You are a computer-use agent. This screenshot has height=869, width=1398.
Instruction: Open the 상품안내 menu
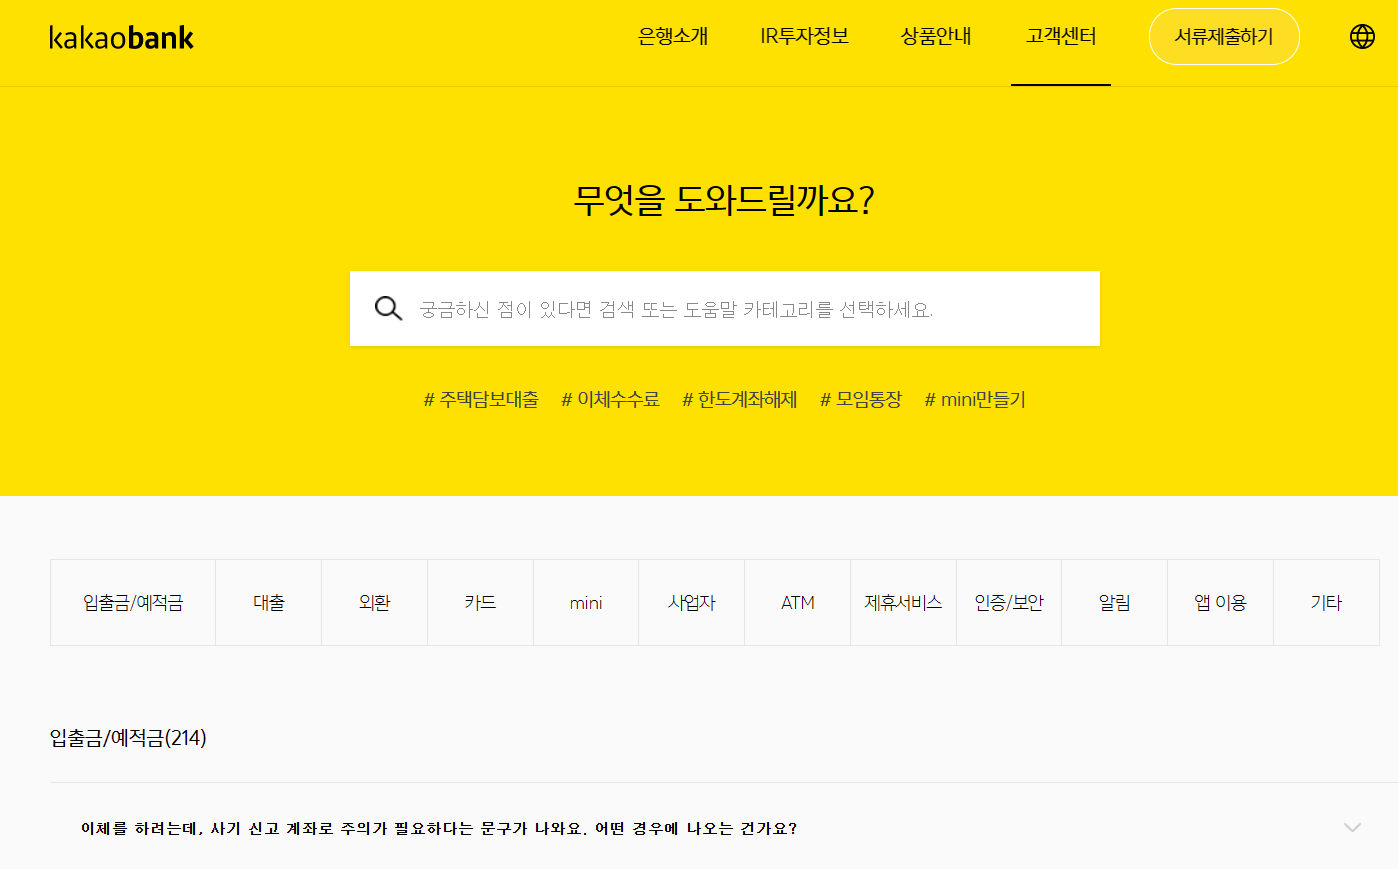[x=936, y=36]
